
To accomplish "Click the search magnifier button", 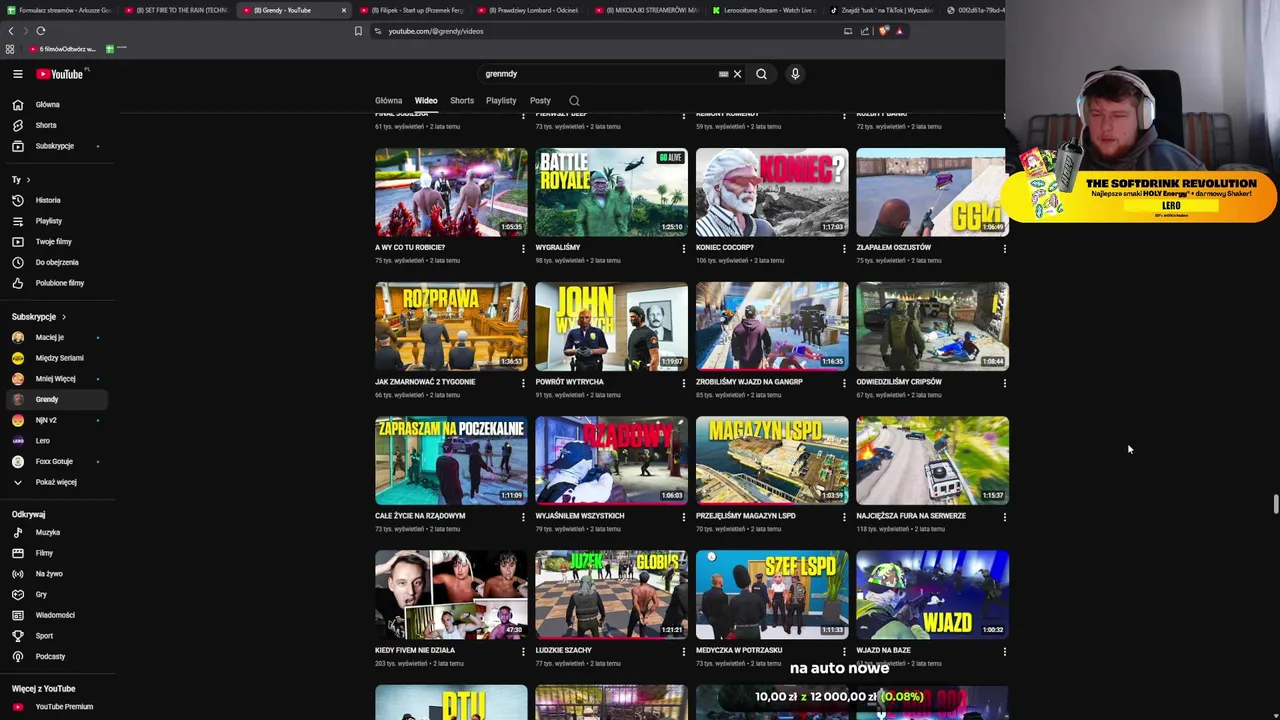I will pyautogui.click(x=761, y=74).
